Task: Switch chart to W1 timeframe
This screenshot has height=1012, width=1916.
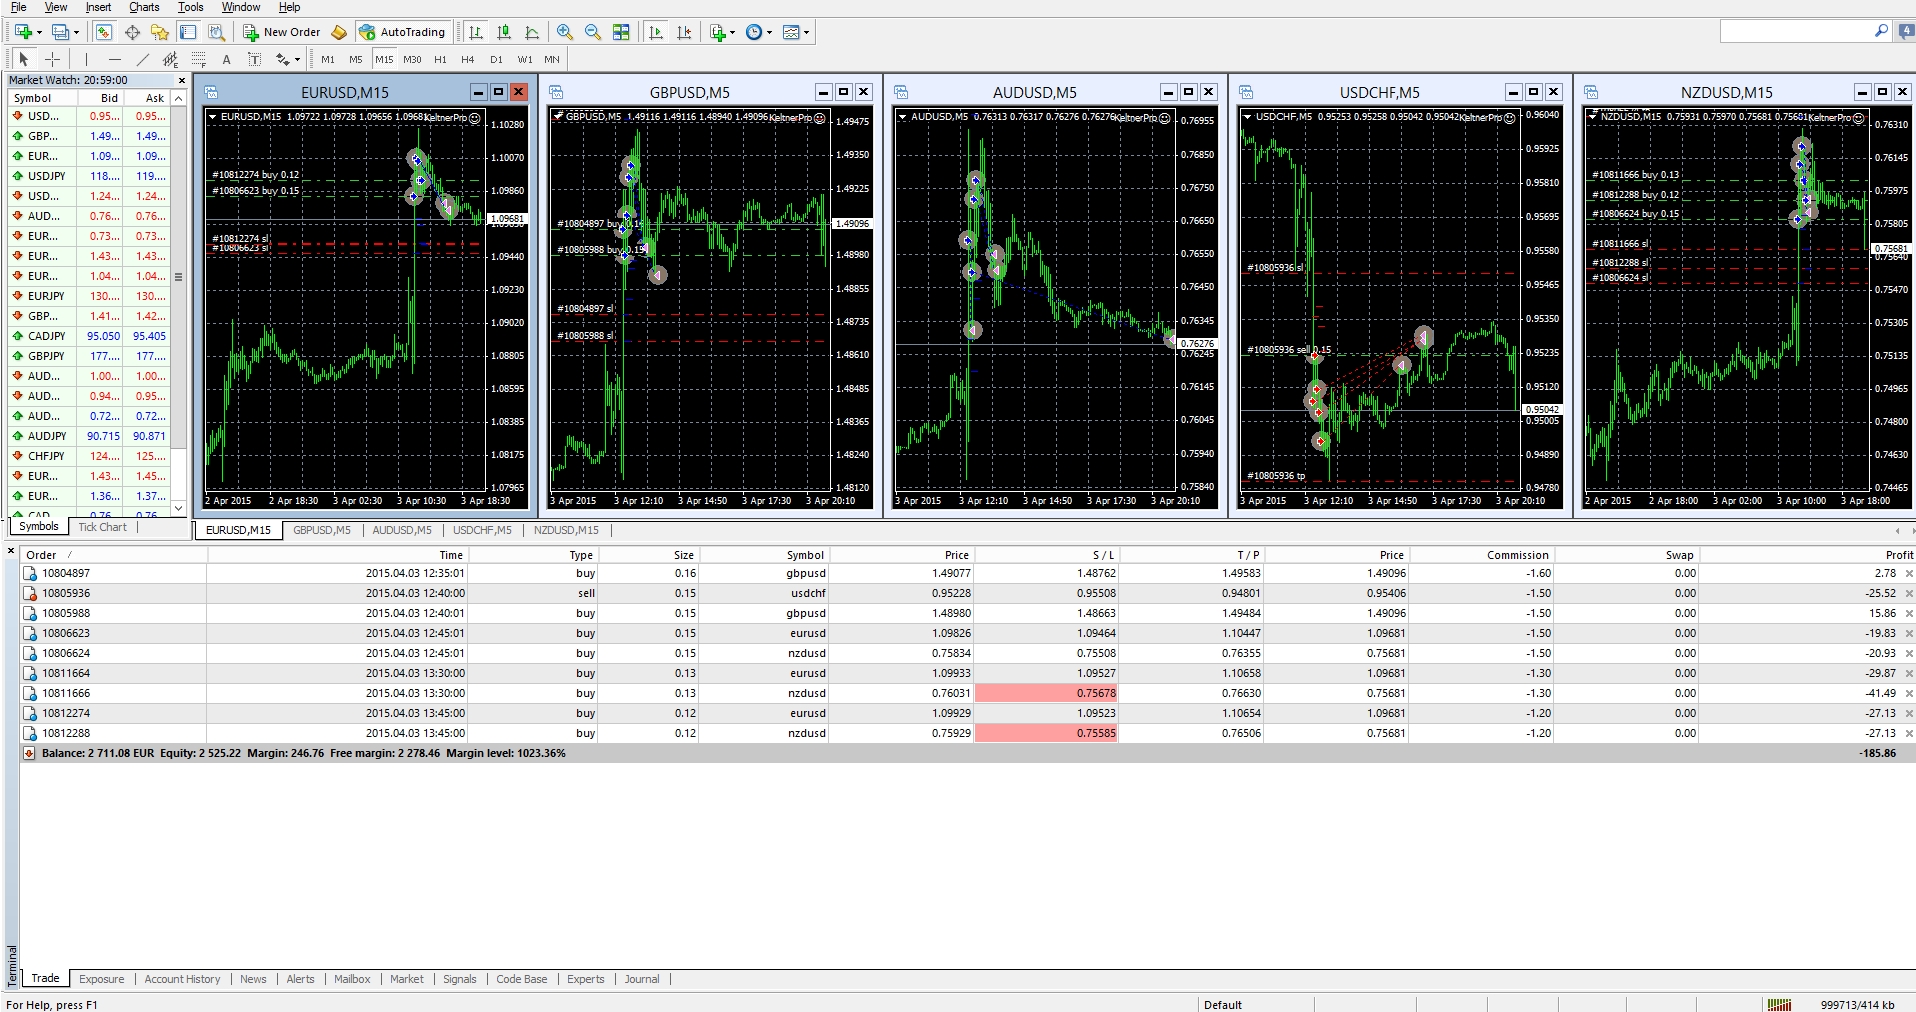Action: pos(525,59)
